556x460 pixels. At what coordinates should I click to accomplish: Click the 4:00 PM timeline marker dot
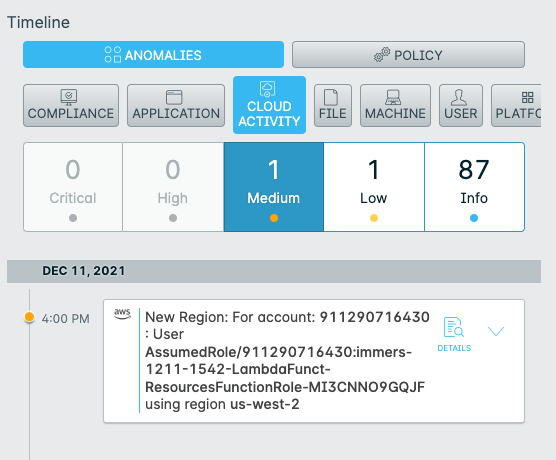(29, 317)
